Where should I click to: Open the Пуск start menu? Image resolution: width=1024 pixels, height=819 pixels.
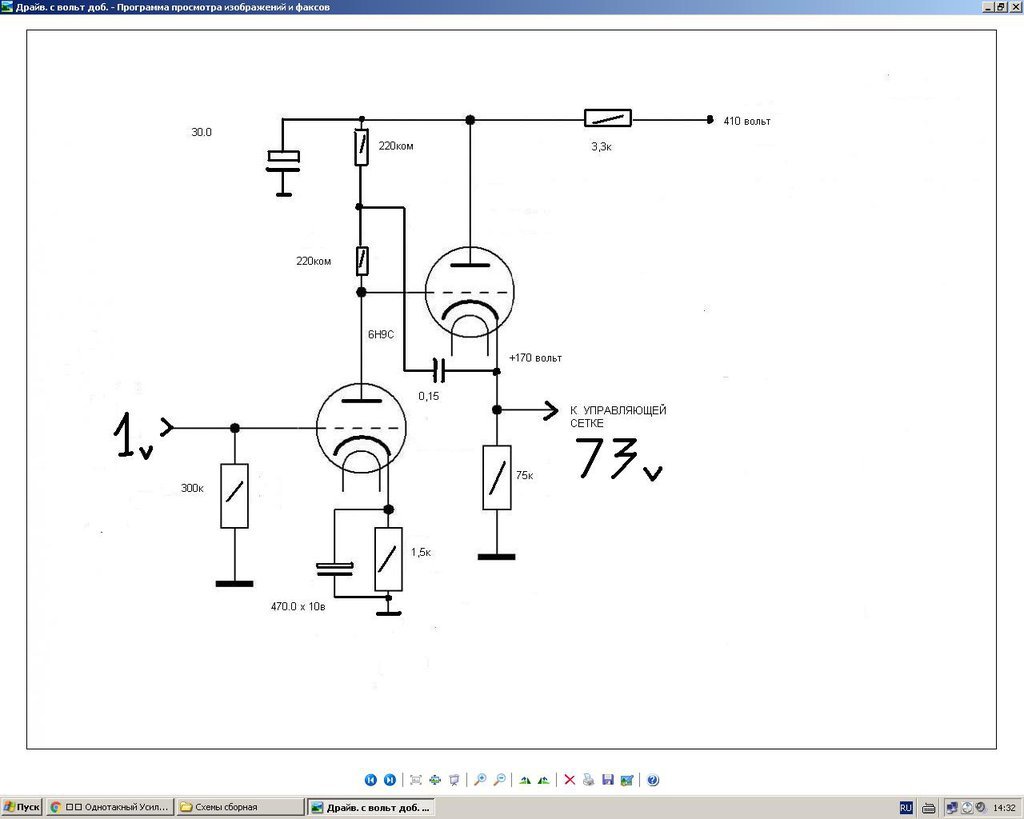click(22, 807)
